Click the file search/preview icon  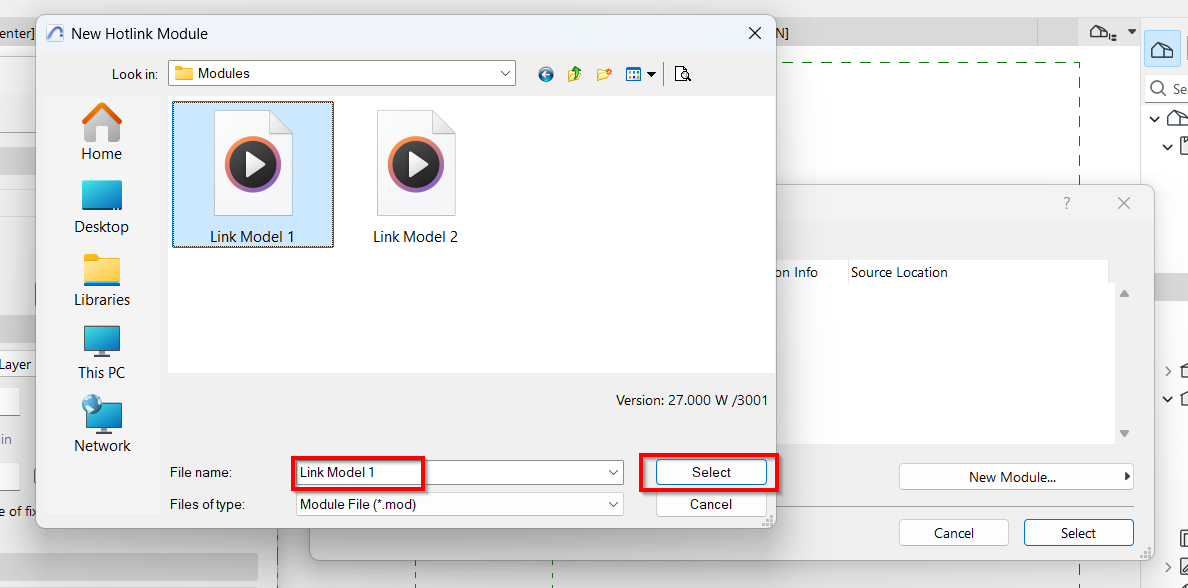pyautogui.click(x=683, y=74)
